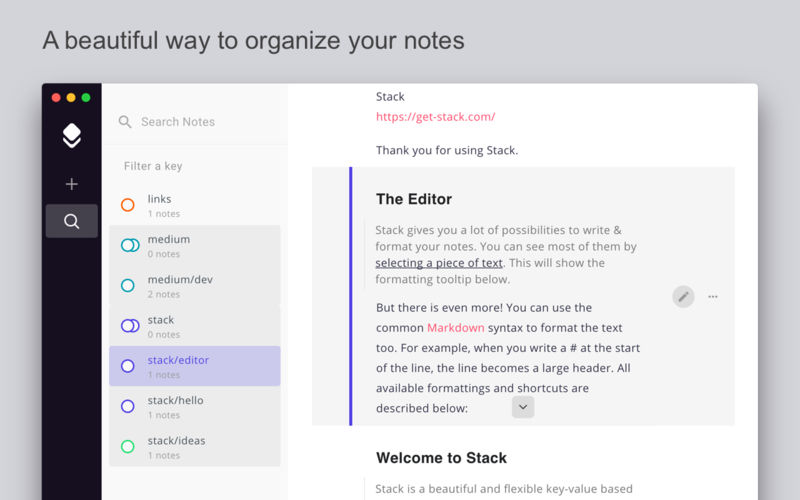This screenshot has height=500, width=800.
Task: Expand the note with the chevron-down button
Action: [x=523, y=407]
